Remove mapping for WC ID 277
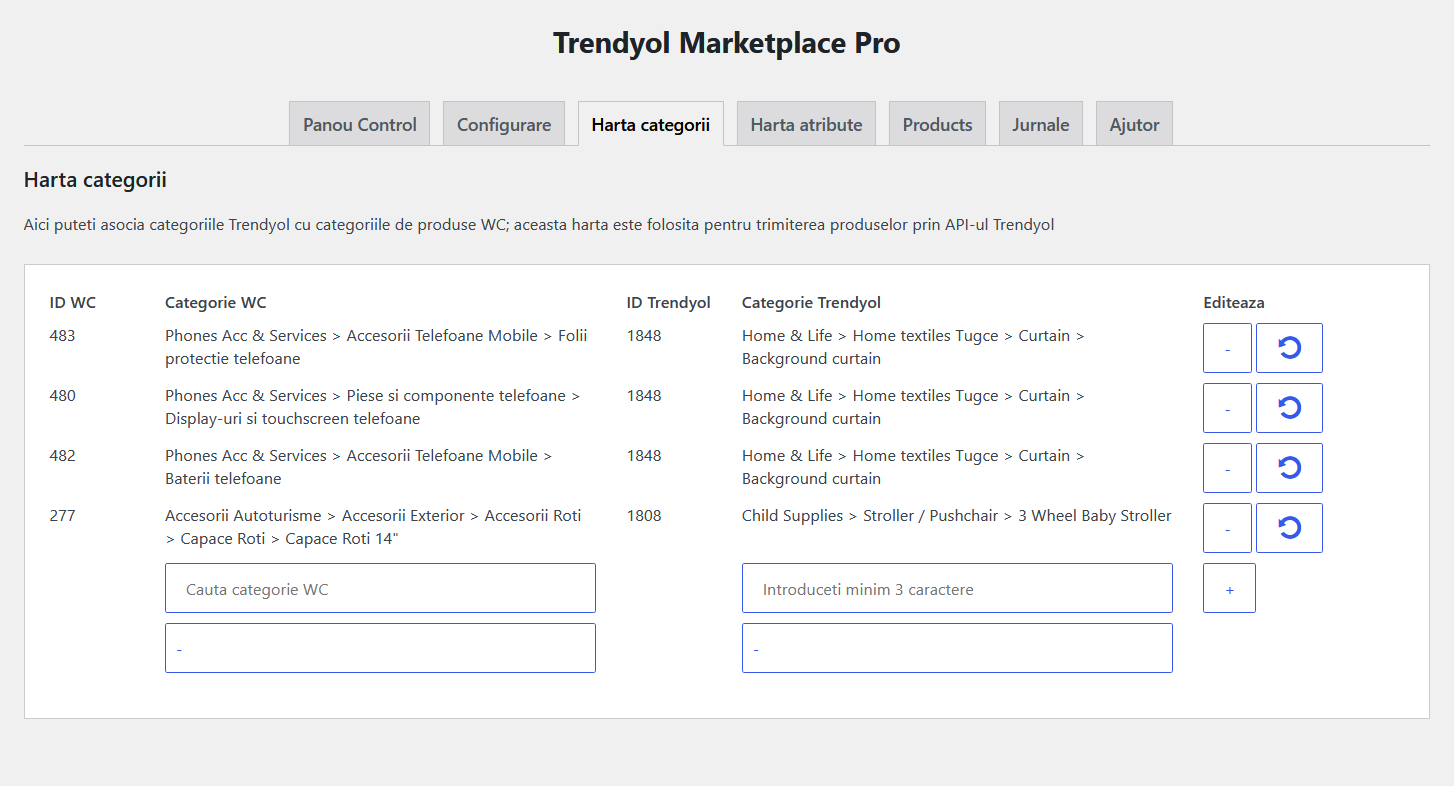1454x786 pixels. [x=1227, y=528]
